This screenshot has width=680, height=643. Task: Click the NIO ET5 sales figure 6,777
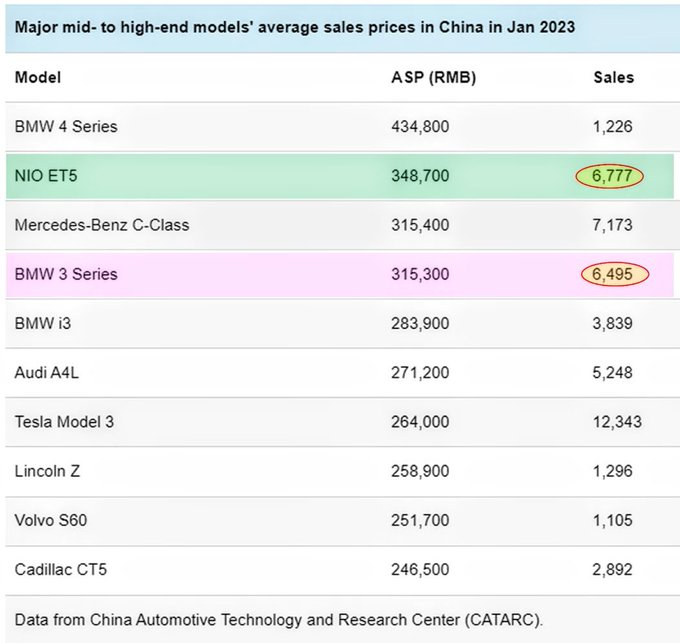tap(610, 176)
